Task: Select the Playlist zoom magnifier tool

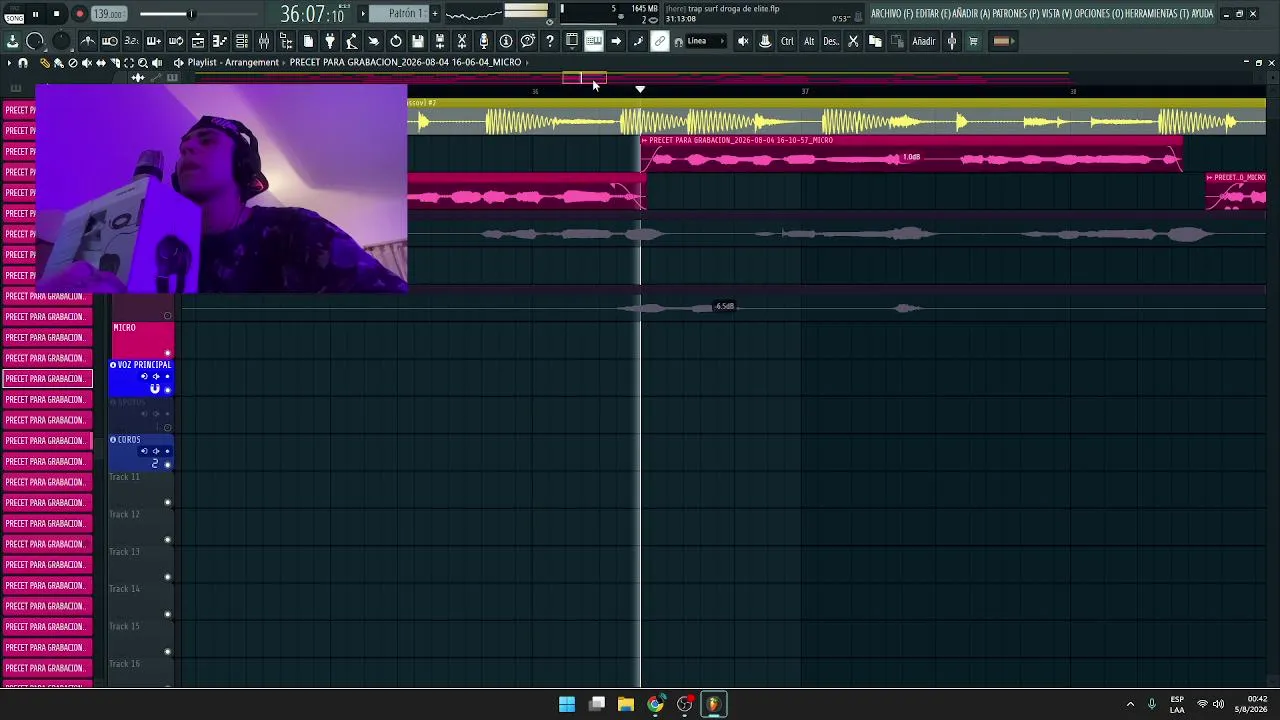Action: pyautogui.click(x=143, y=63)
